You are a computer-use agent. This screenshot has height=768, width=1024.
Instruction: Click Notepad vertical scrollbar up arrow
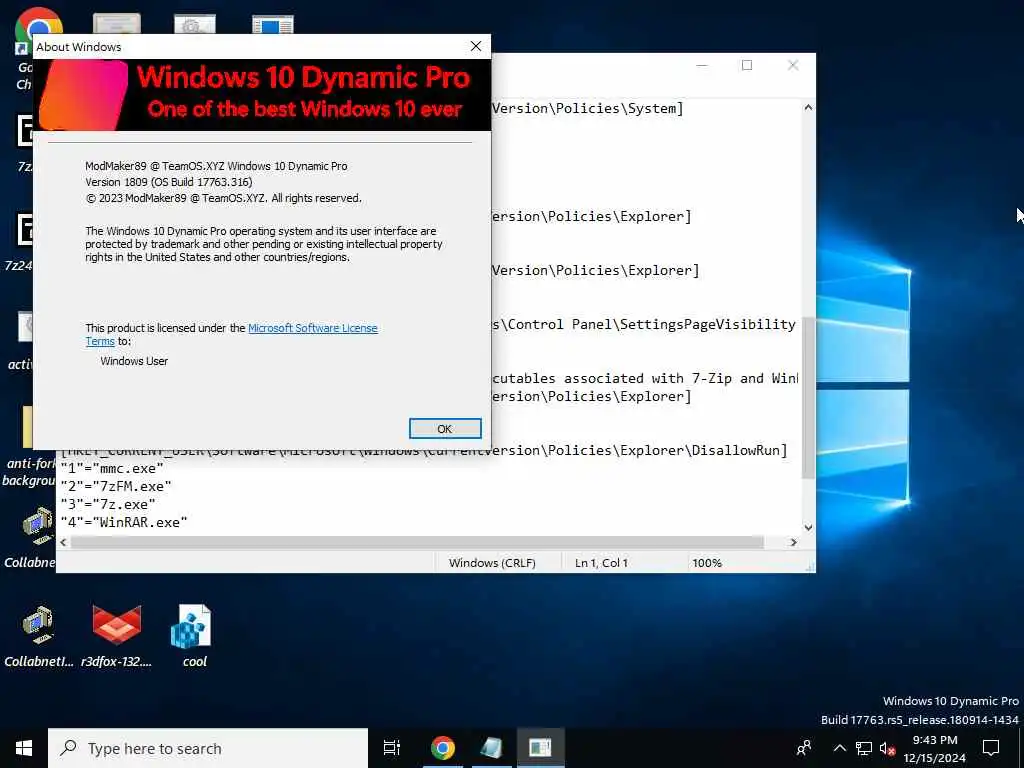click(x=808, y=107)
